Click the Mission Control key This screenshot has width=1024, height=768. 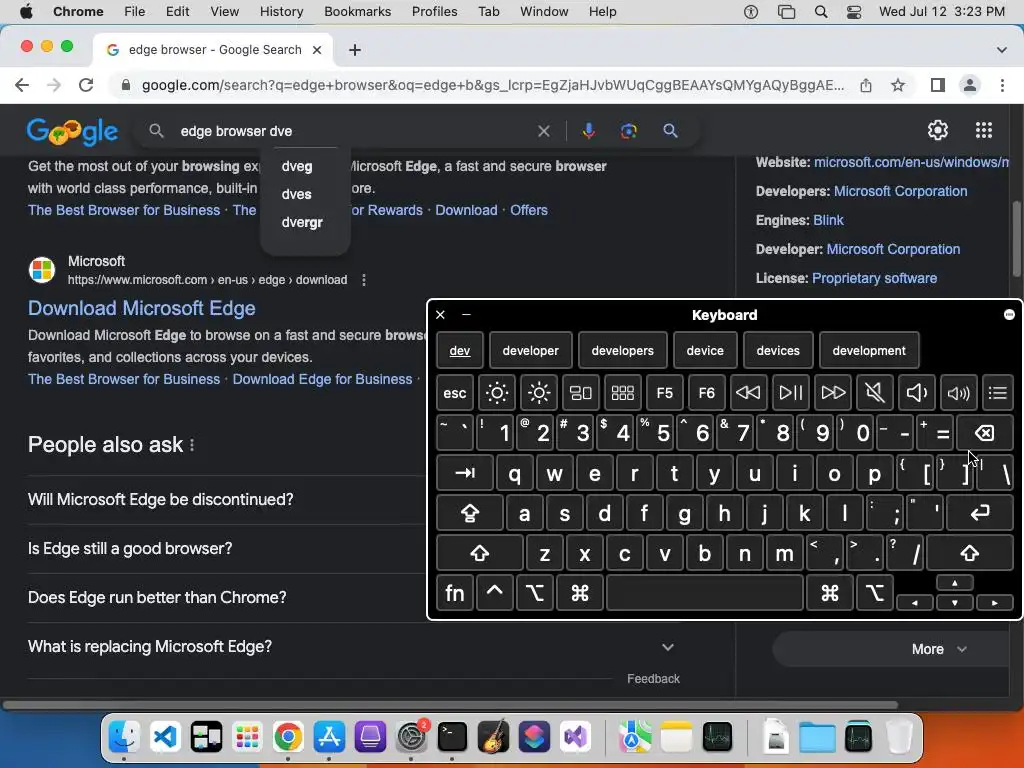pos(581,392)
